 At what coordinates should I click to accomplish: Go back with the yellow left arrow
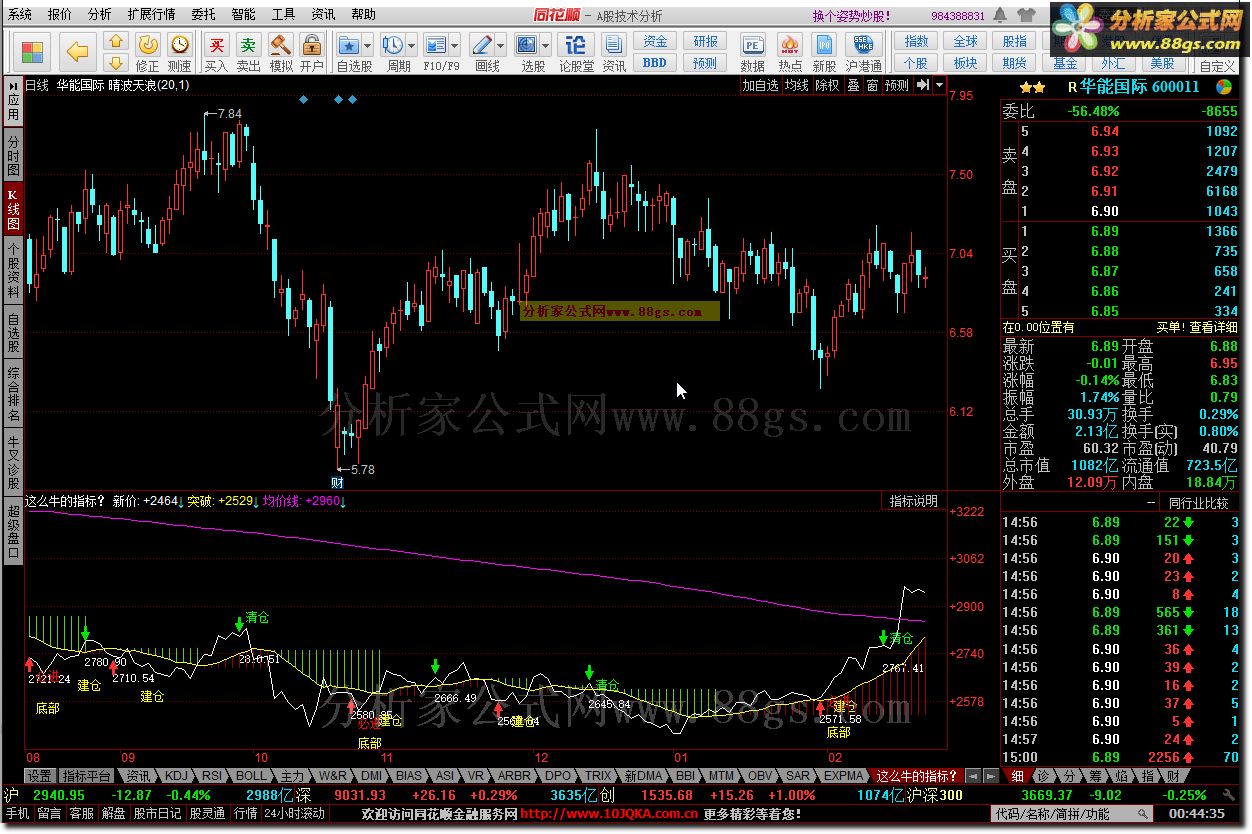point(77,52)
